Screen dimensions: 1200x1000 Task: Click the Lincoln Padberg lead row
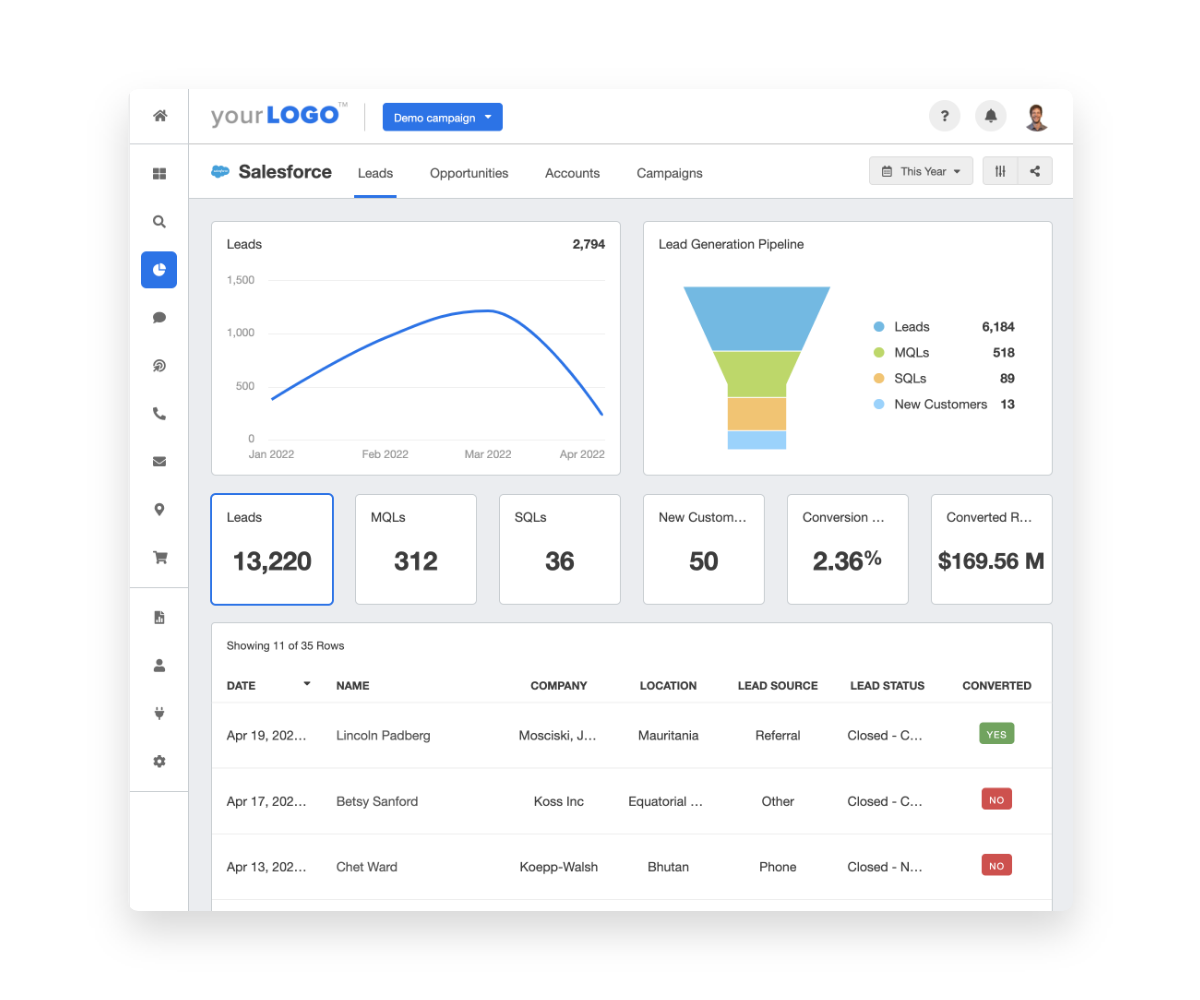(383, 735)
